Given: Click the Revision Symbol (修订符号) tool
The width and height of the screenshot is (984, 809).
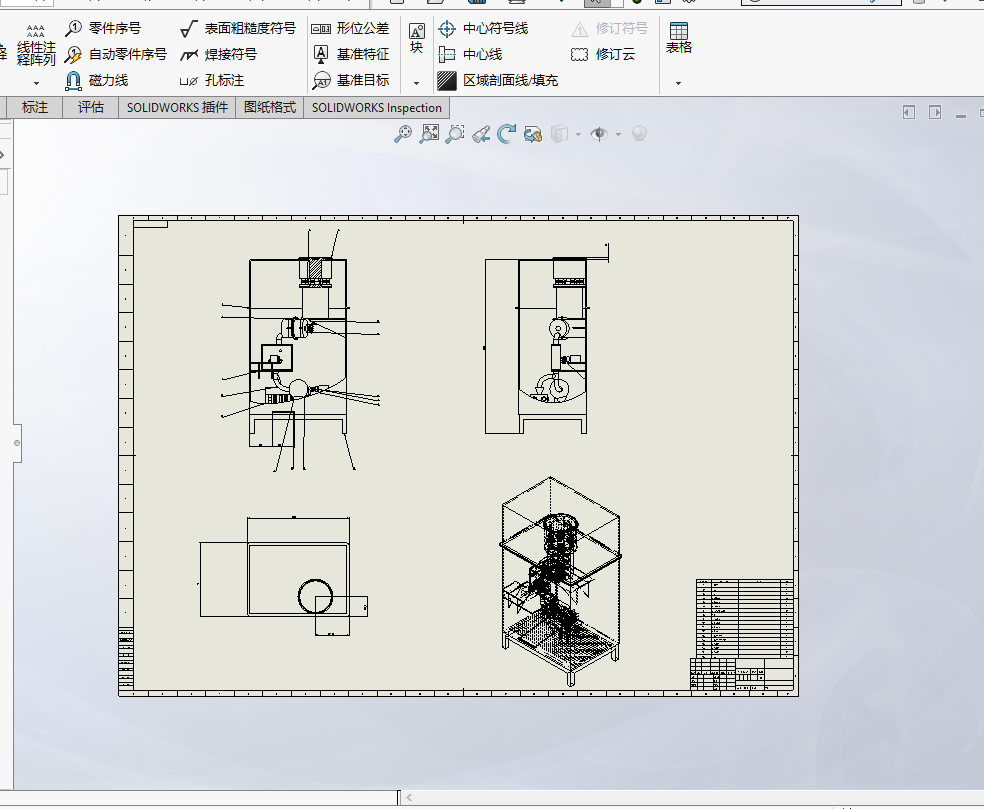Looking at the screenshot, I should [609, 28].
